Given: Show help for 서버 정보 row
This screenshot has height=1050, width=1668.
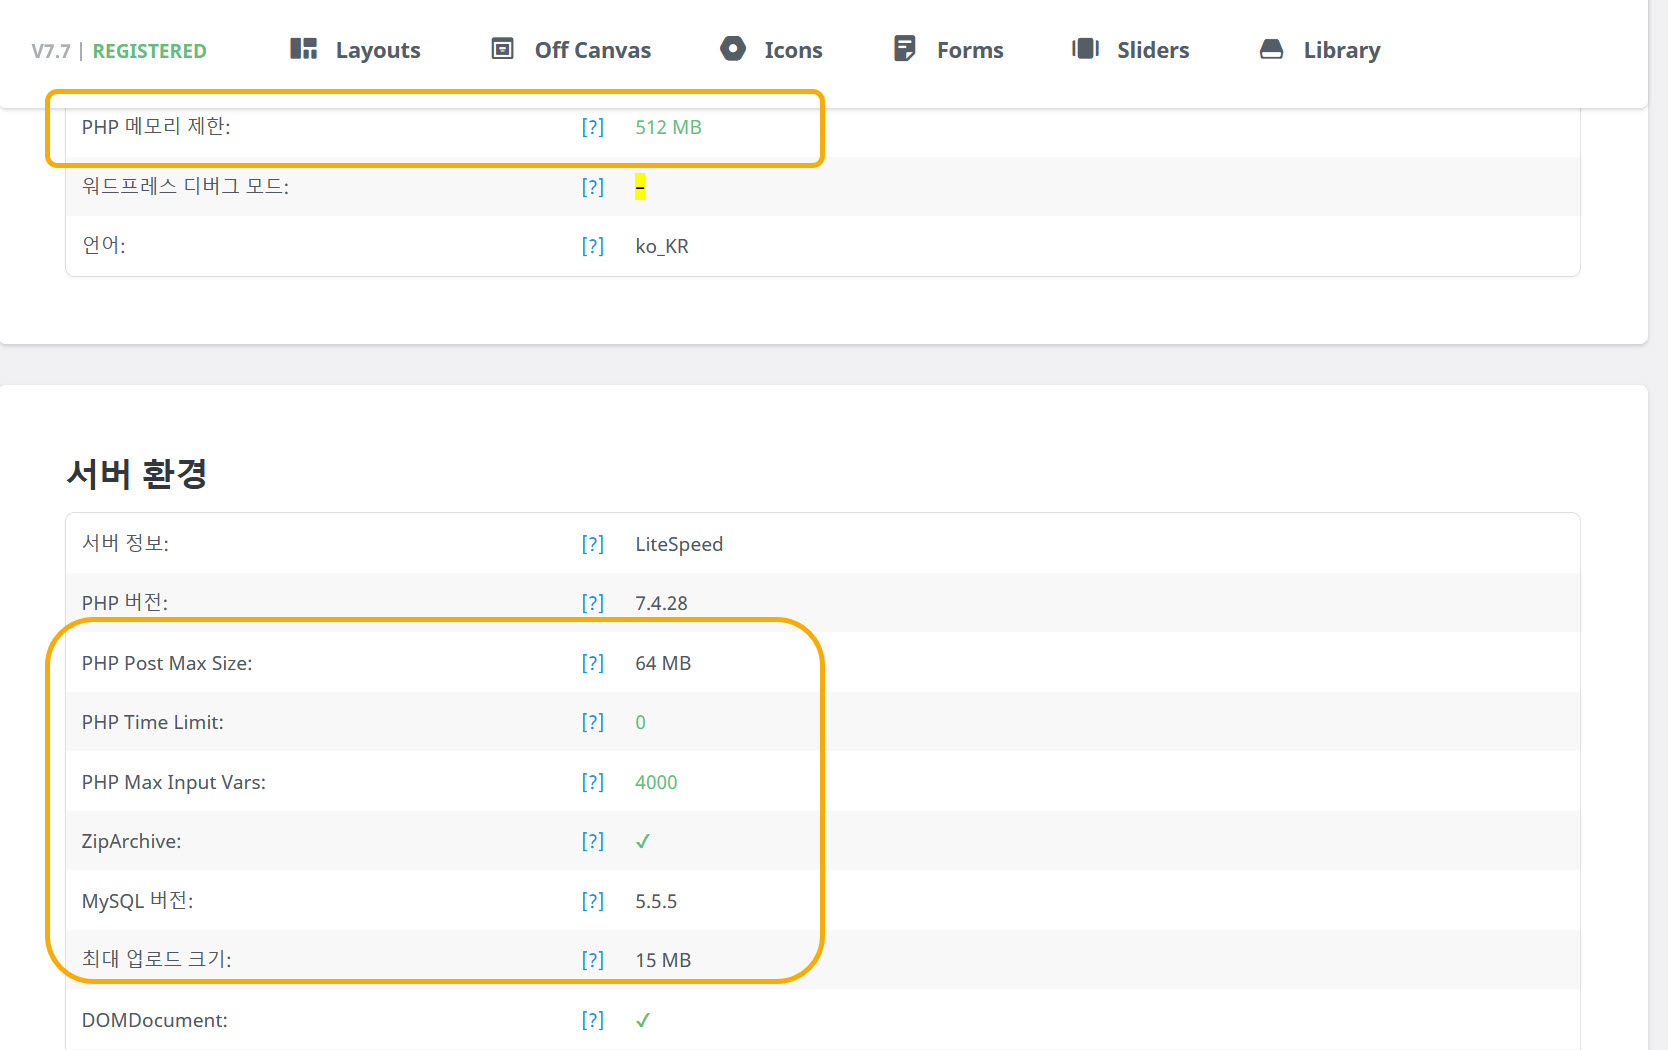Looking at the screenshot, I should pos(593,544).
